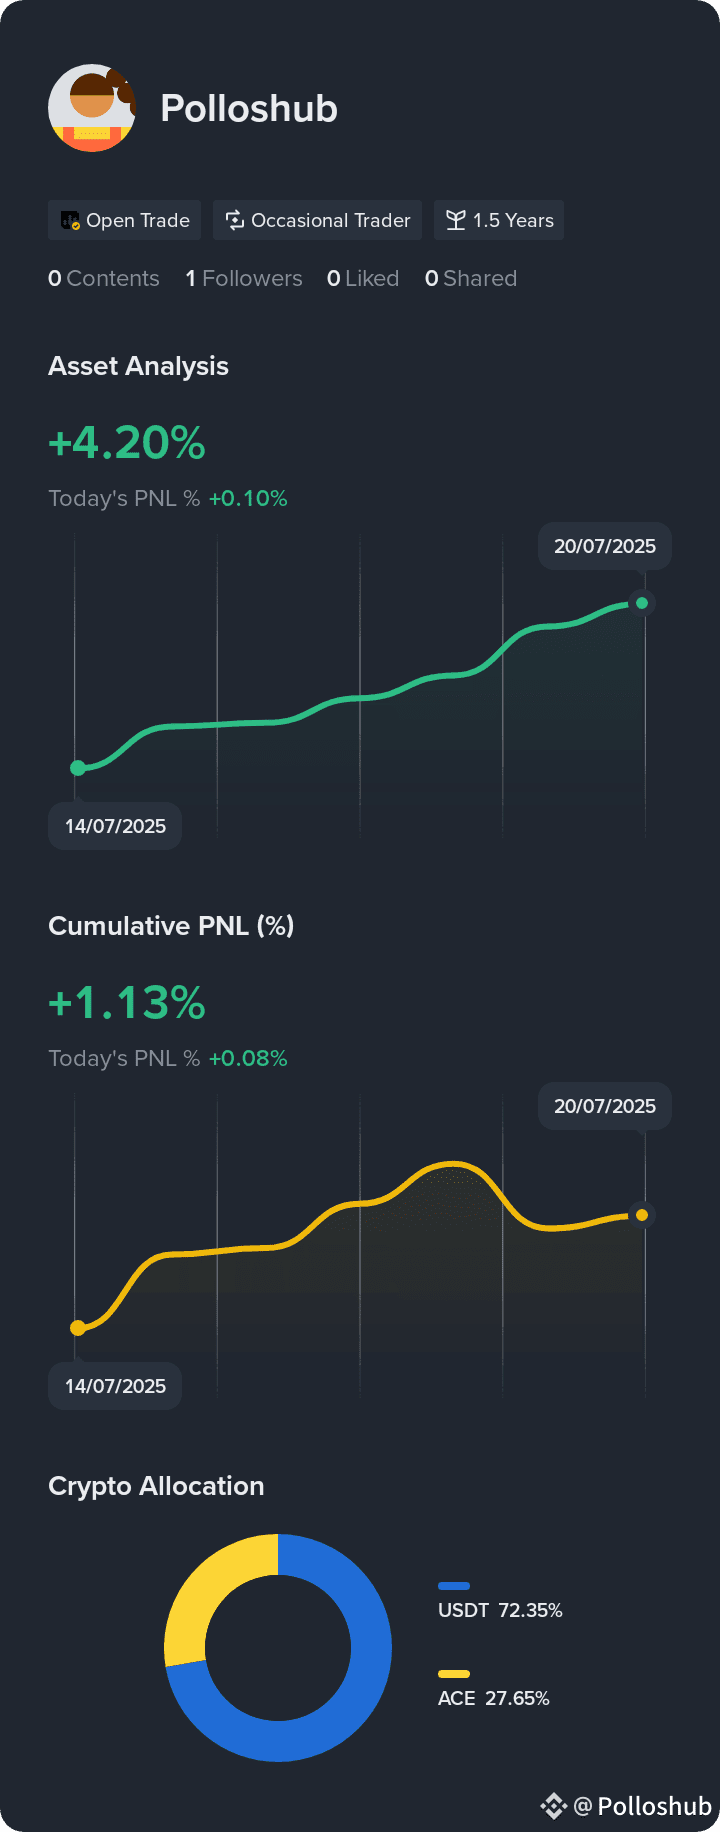Open the Open Trade tag
Screen dimensions: 720x1832
[x=125, y=220]
